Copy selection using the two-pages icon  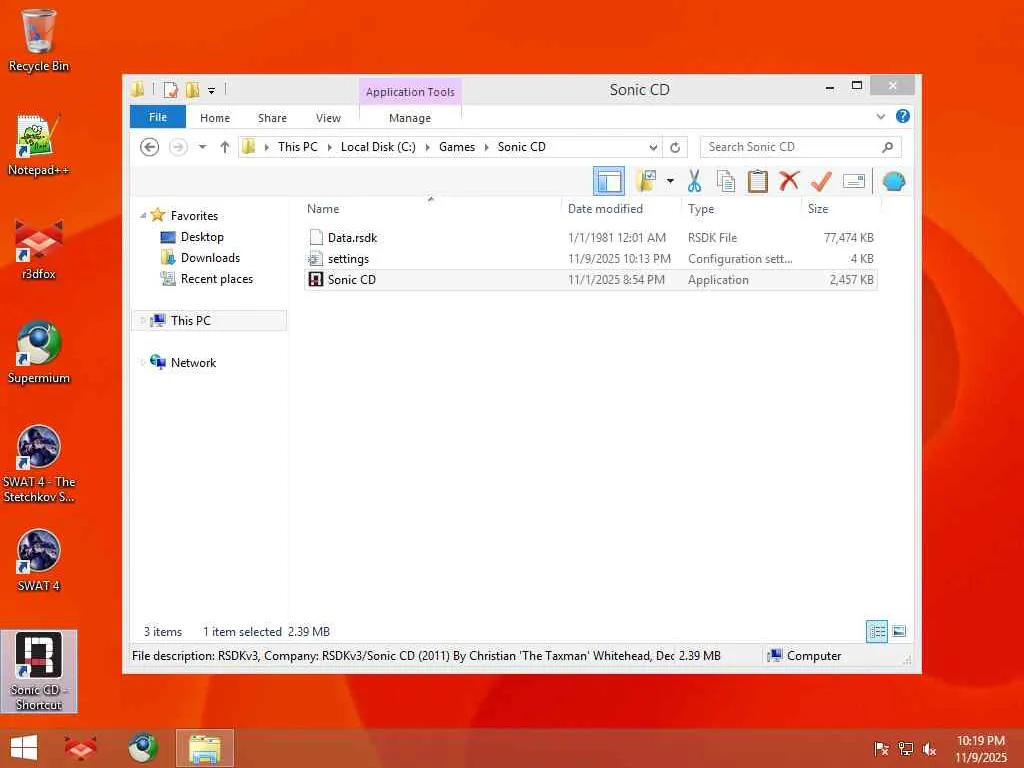coord(726,182)
